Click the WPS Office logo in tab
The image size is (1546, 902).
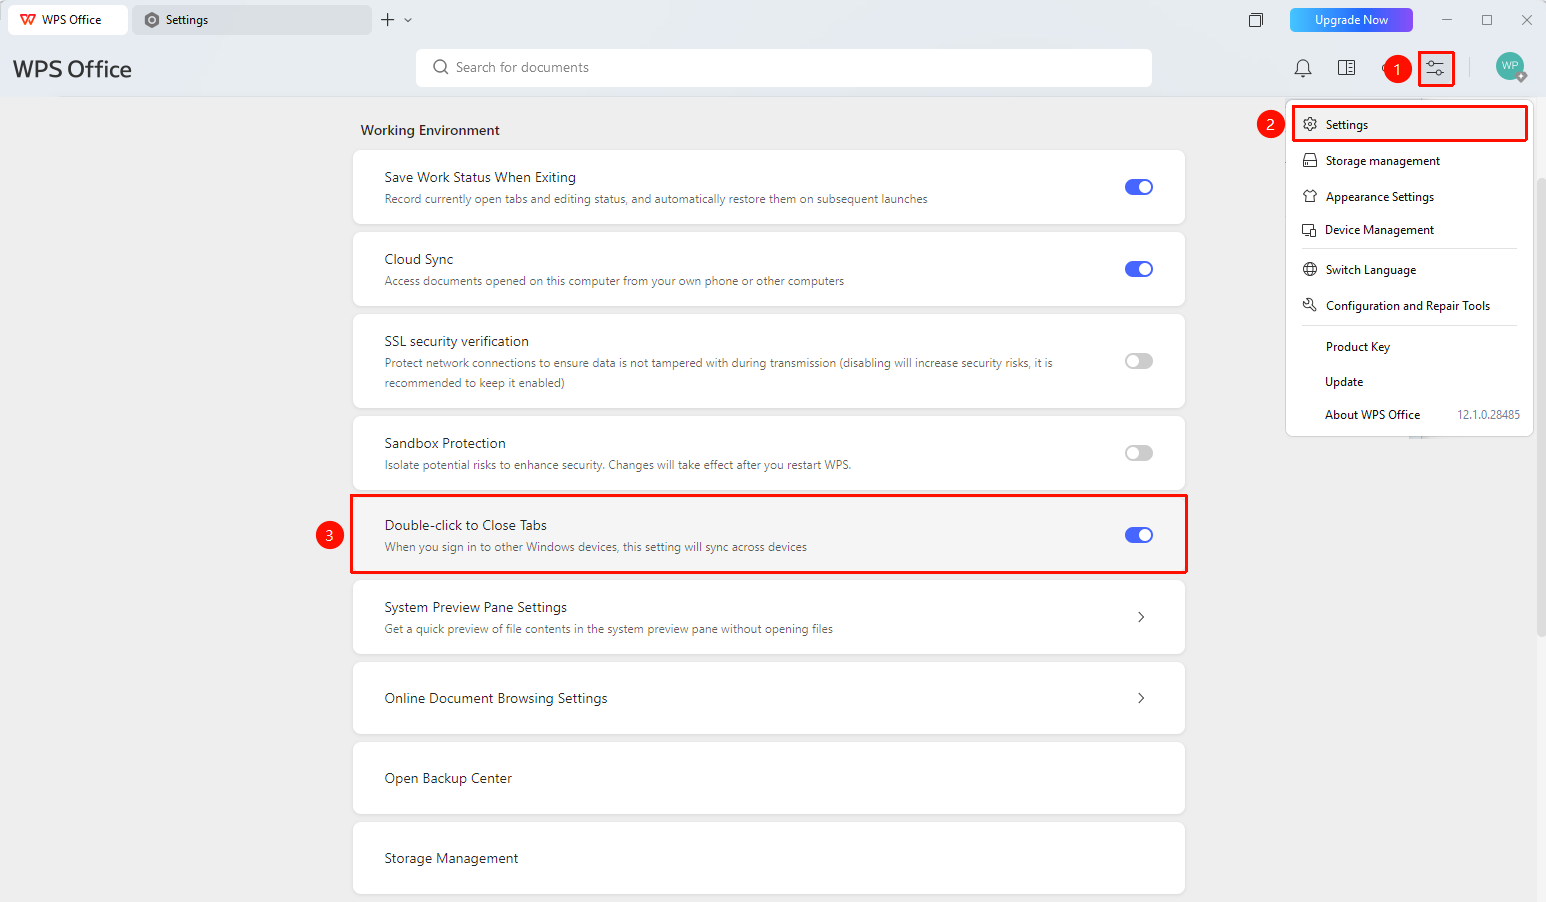(28, 20)
